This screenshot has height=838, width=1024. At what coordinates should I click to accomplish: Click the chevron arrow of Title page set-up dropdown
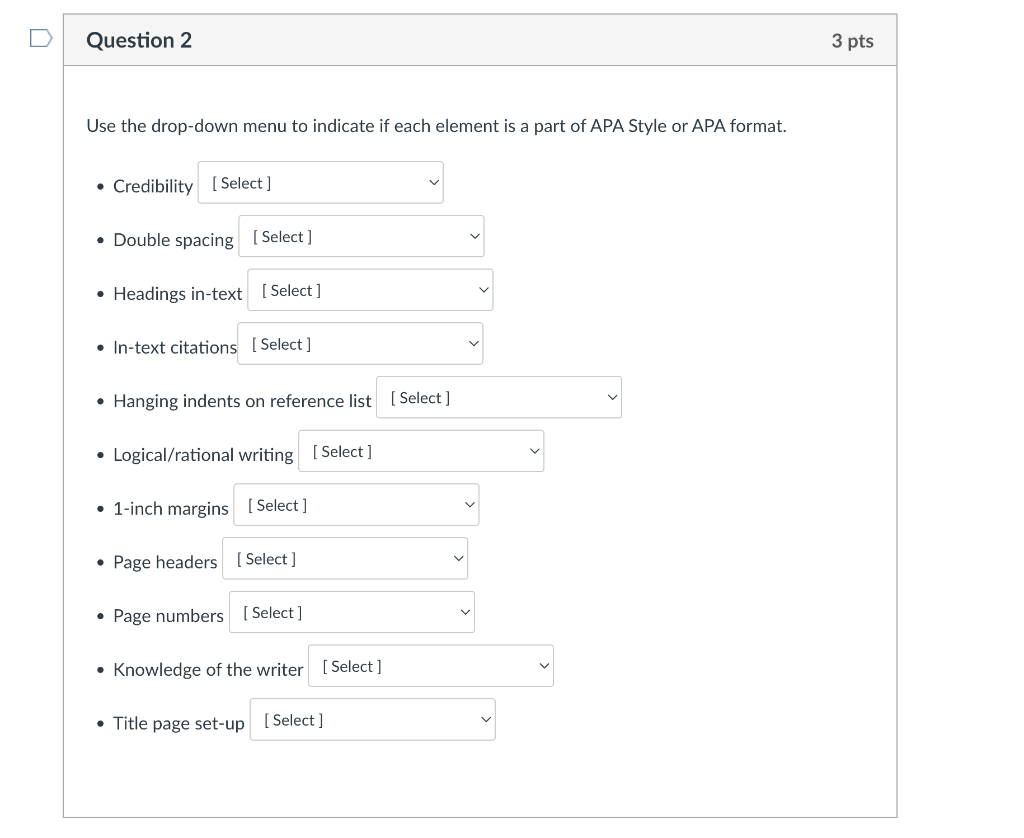click(x=486, y=720)
